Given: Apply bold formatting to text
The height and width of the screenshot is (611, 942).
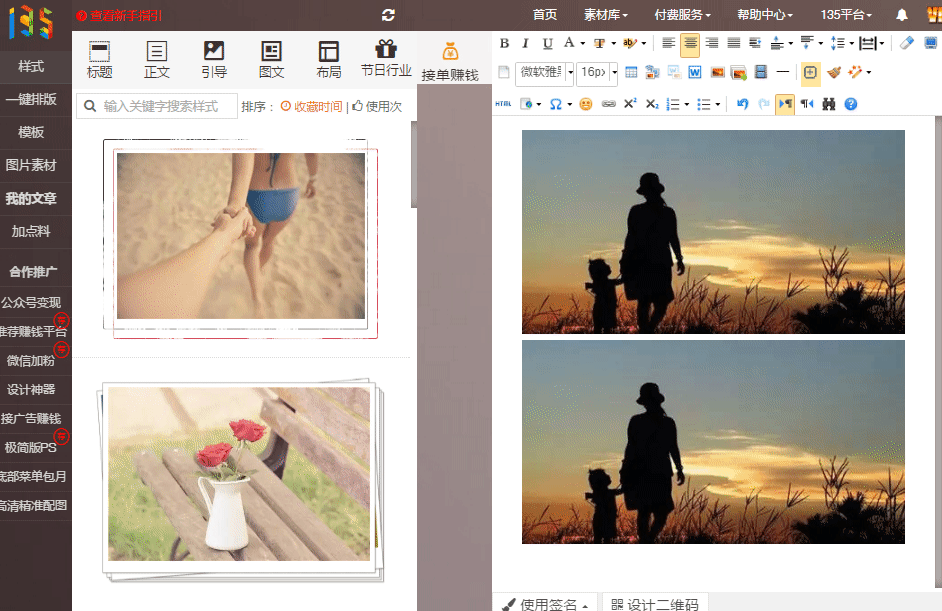Looking at the screenshot, I should tap(504, 43).
